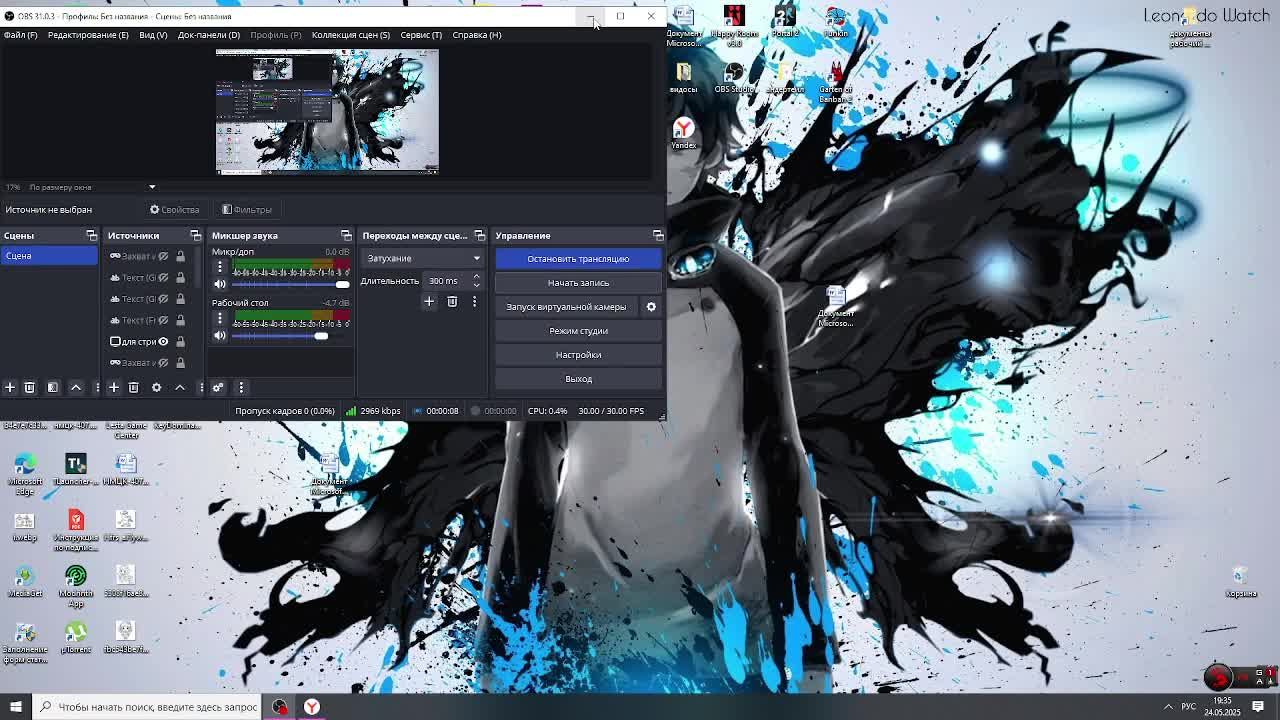Open audio mixer three-dot menu at bottom

(x=241, y=387)
